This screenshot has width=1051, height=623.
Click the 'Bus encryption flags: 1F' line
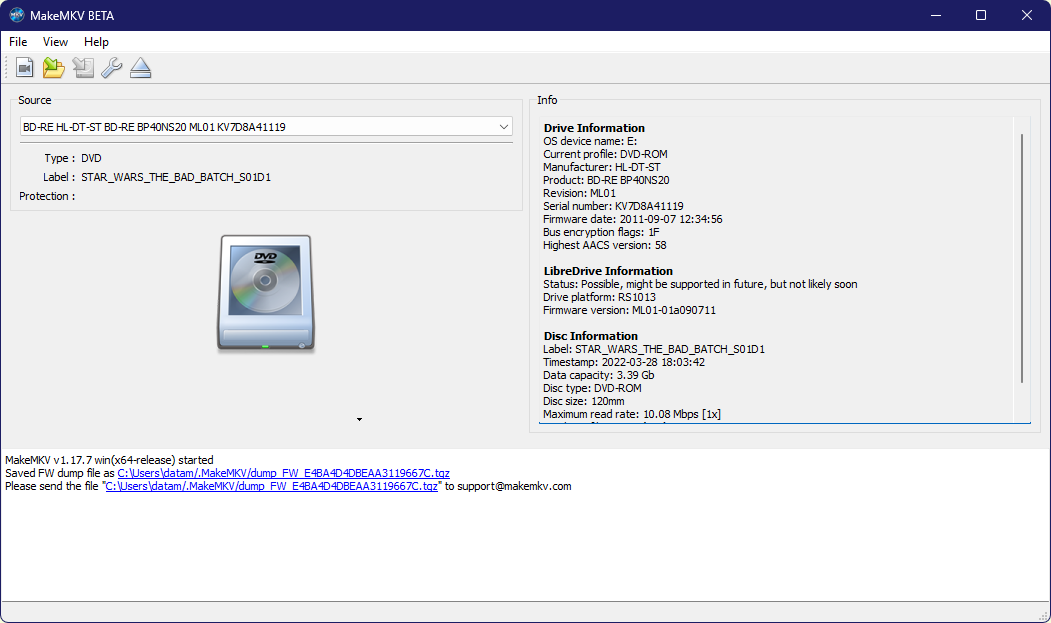coord(601,232)
